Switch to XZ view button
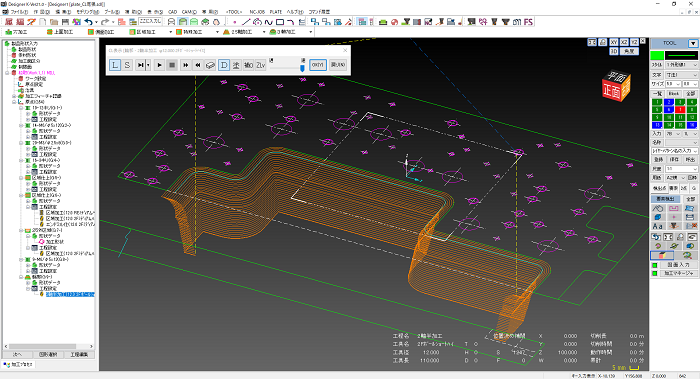The height and width of the screenshot is (379, 700). point(624,42)
